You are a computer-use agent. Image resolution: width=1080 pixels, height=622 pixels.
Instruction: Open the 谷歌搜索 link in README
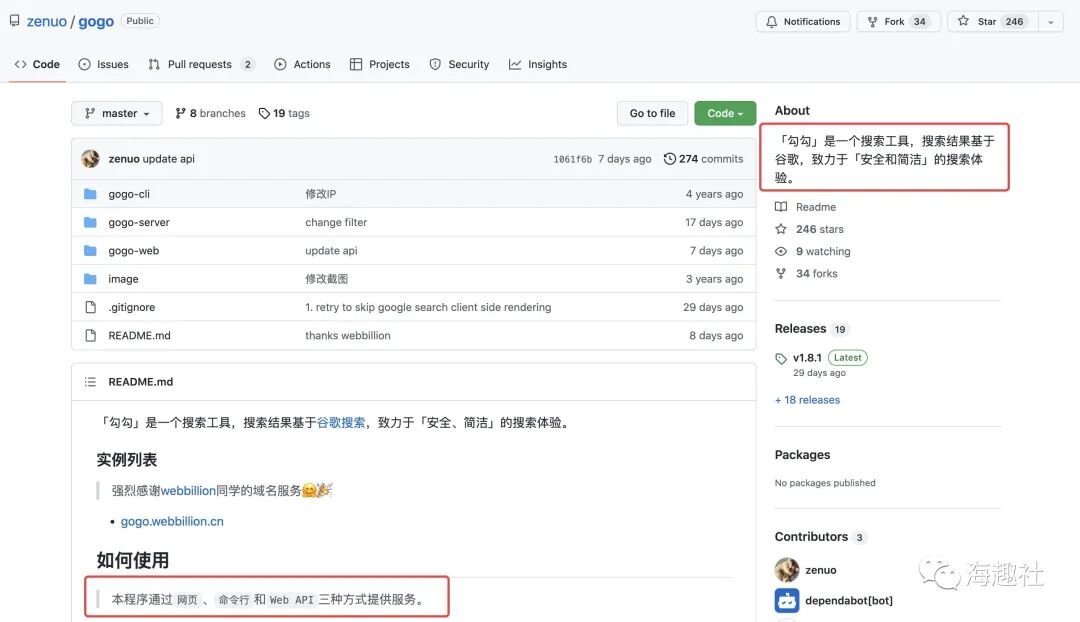(x=341, y=422)
